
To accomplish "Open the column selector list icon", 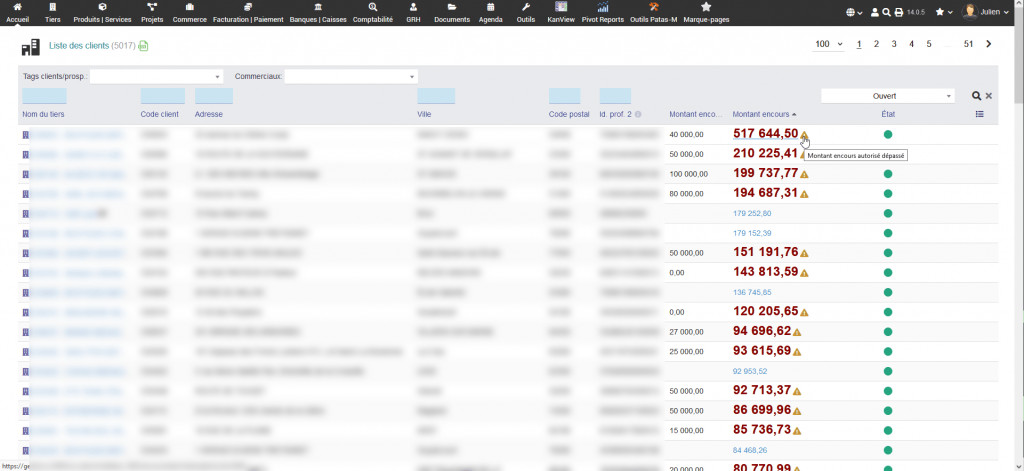I will tap(980, 115).
